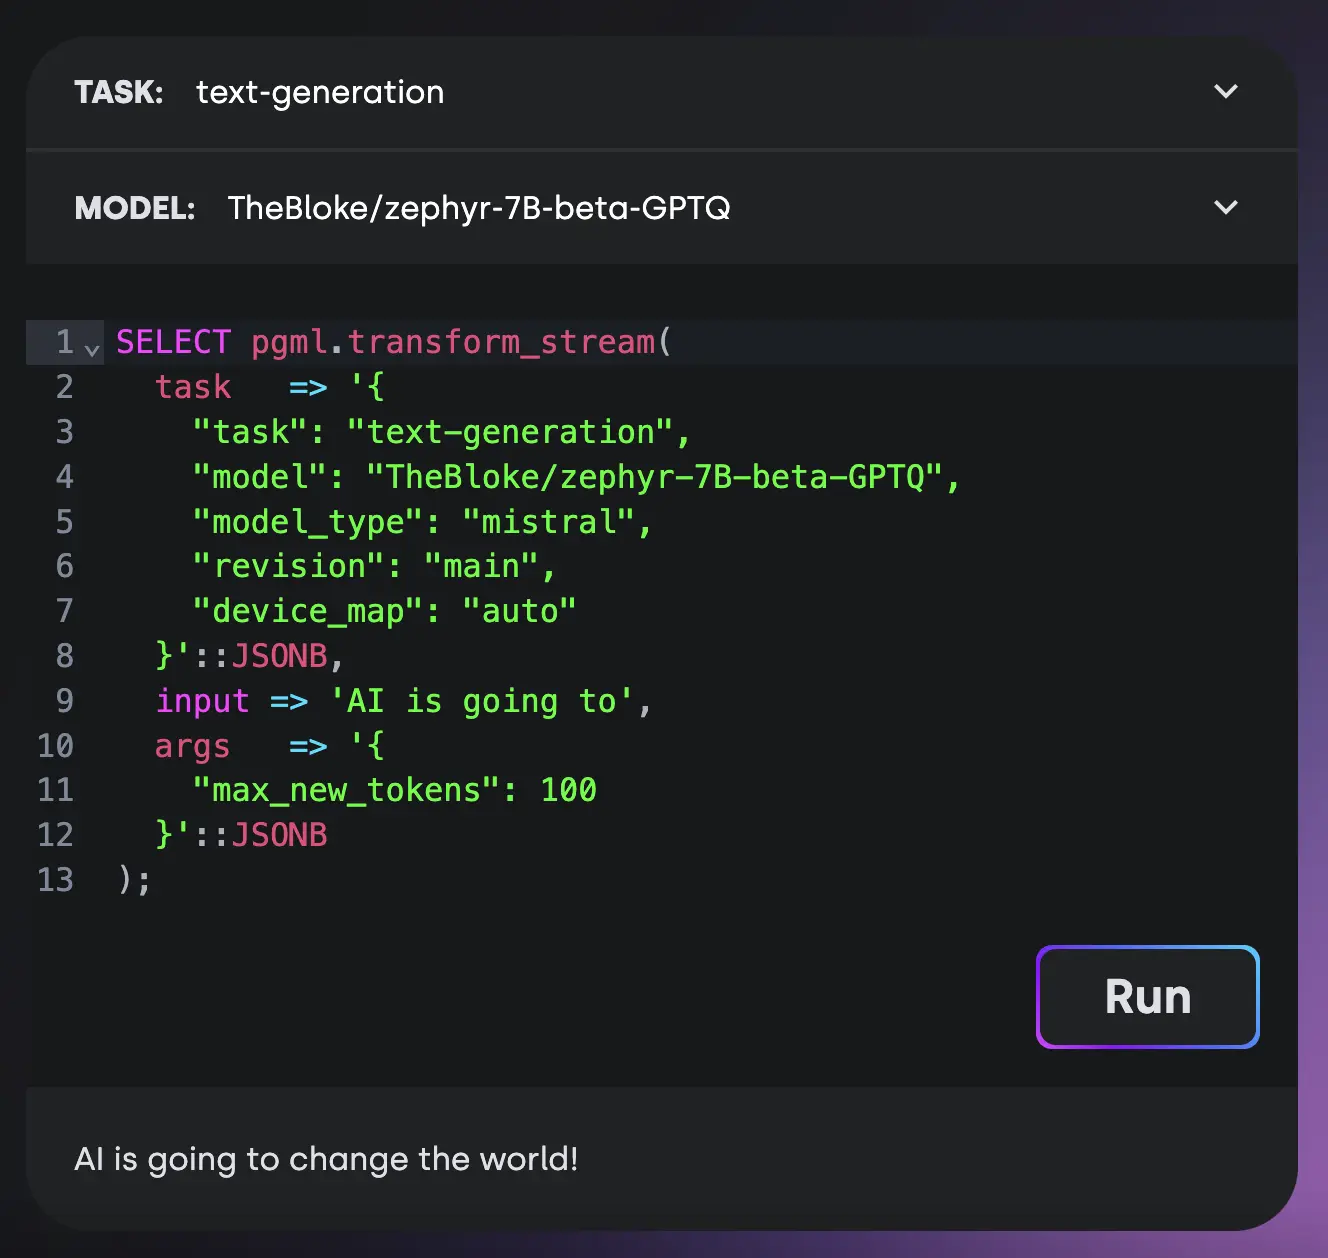Screen dimensions: 1328x1258
Task: Click the bold MODEL: label
Action: (134, 208)
